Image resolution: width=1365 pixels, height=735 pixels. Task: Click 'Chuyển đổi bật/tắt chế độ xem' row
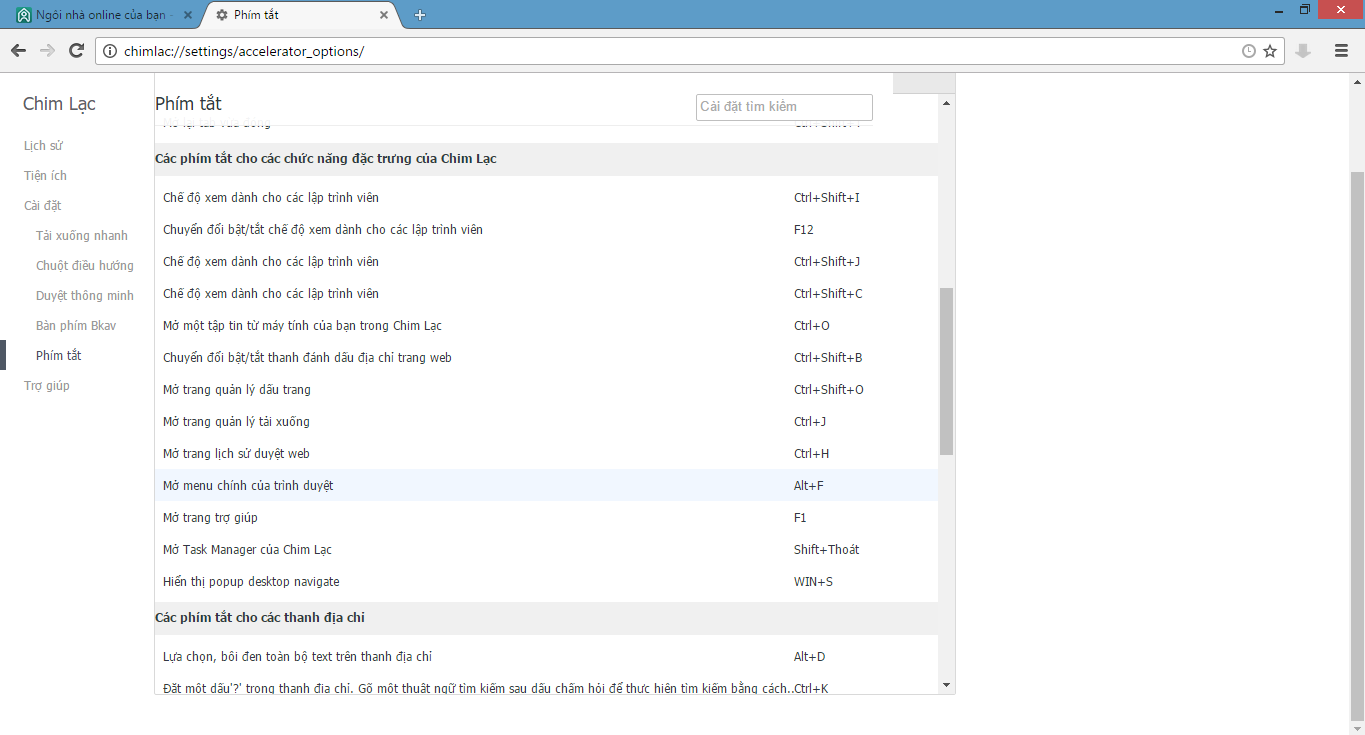tap(546, 230)
